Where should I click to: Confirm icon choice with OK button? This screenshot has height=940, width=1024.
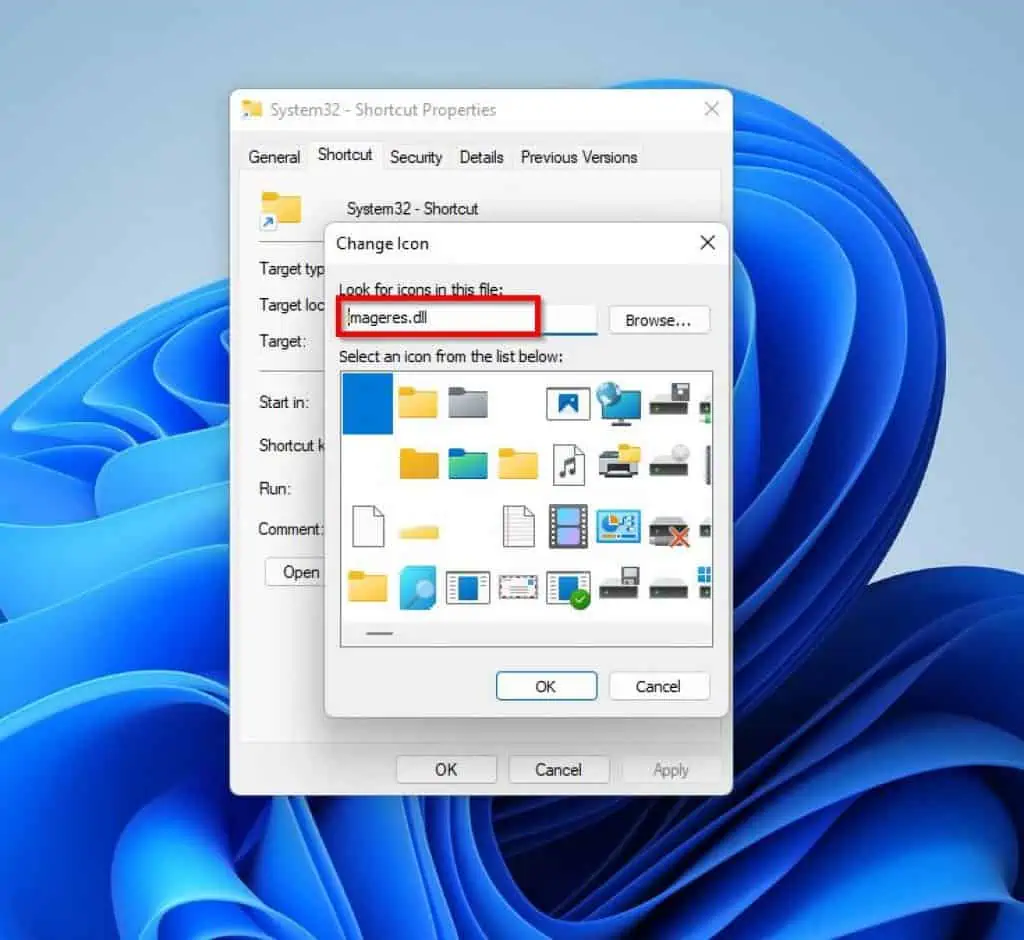(x=546, y=686)
